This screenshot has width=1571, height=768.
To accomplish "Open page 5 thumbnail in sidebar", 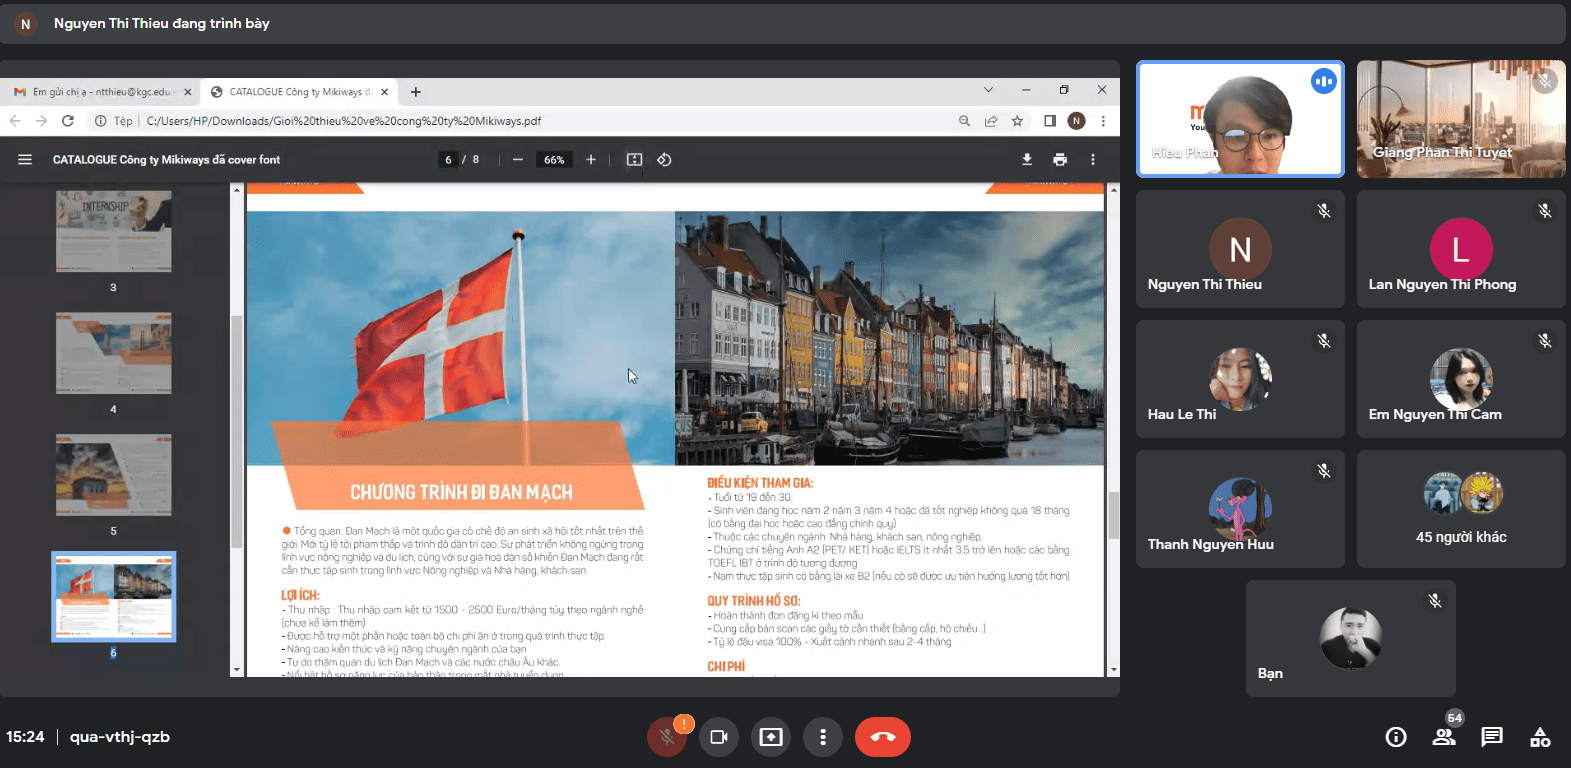I will point(113,475).
